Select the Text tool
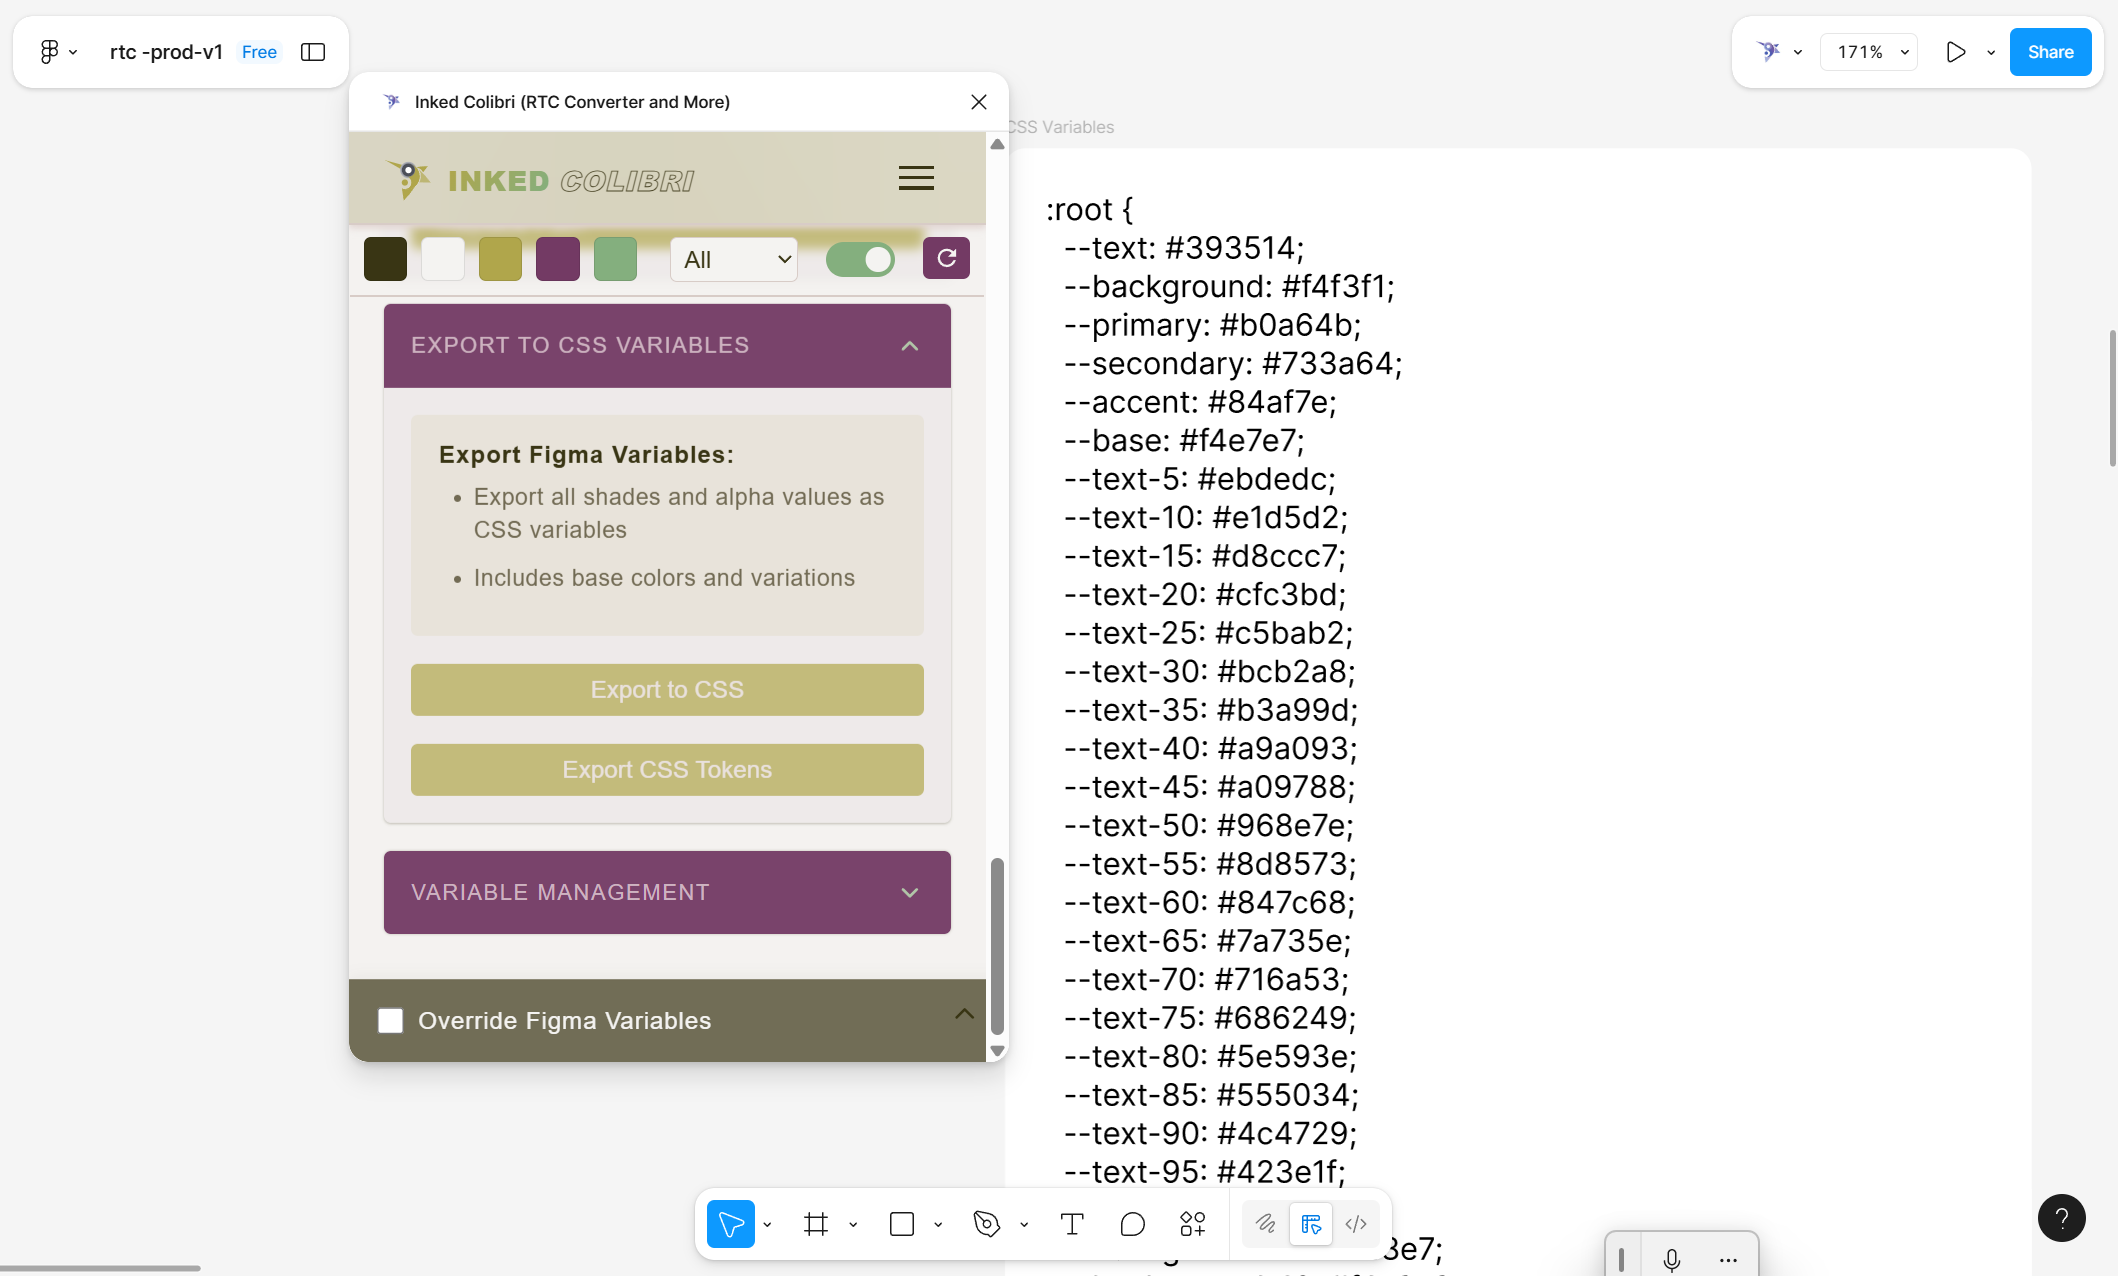 click(1071, 1223)
